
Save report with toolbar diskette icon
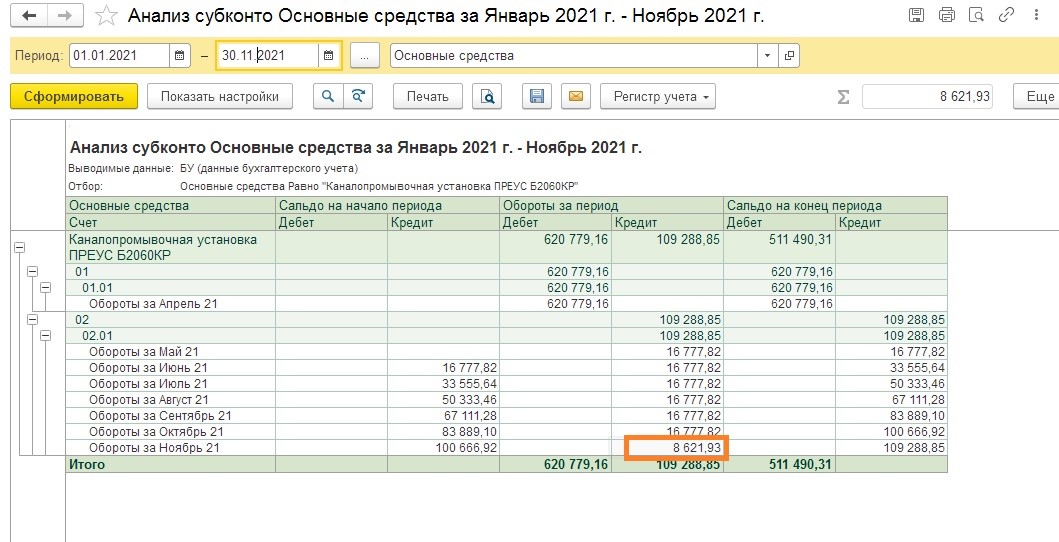[x=537, y=97]
